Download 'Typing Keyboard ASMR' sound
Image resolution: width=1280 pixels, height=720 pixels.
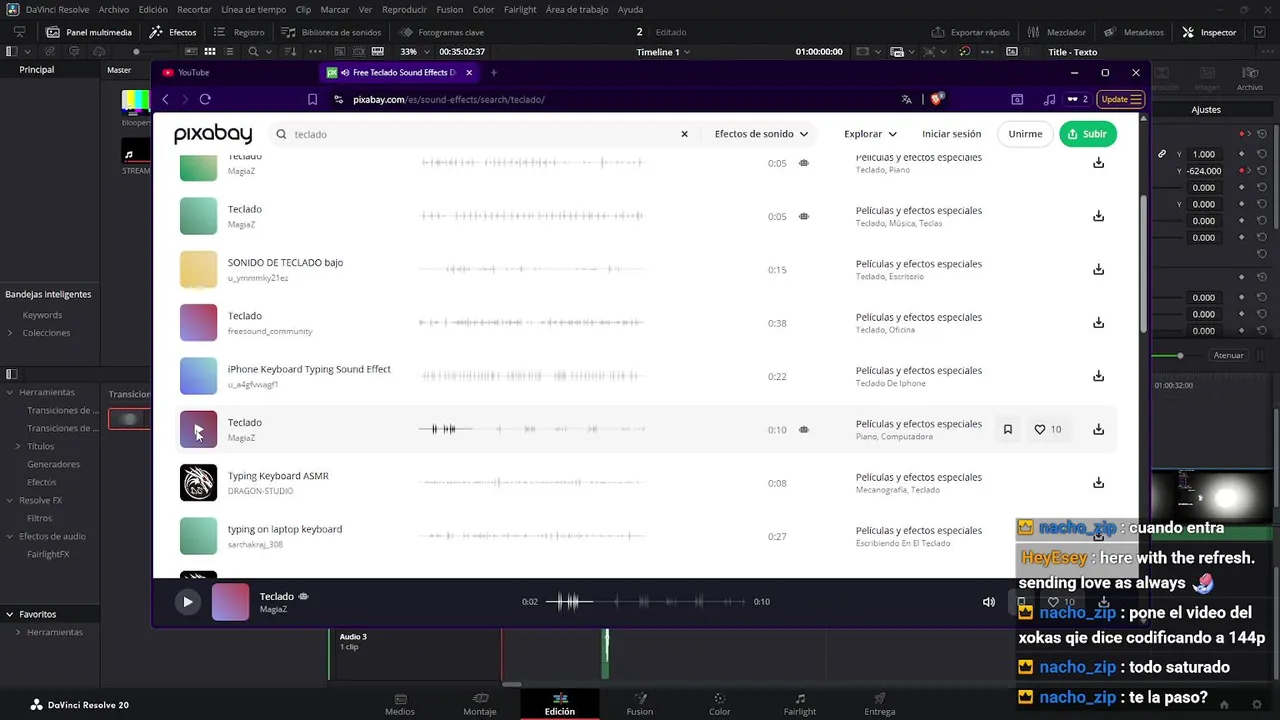1098,483
